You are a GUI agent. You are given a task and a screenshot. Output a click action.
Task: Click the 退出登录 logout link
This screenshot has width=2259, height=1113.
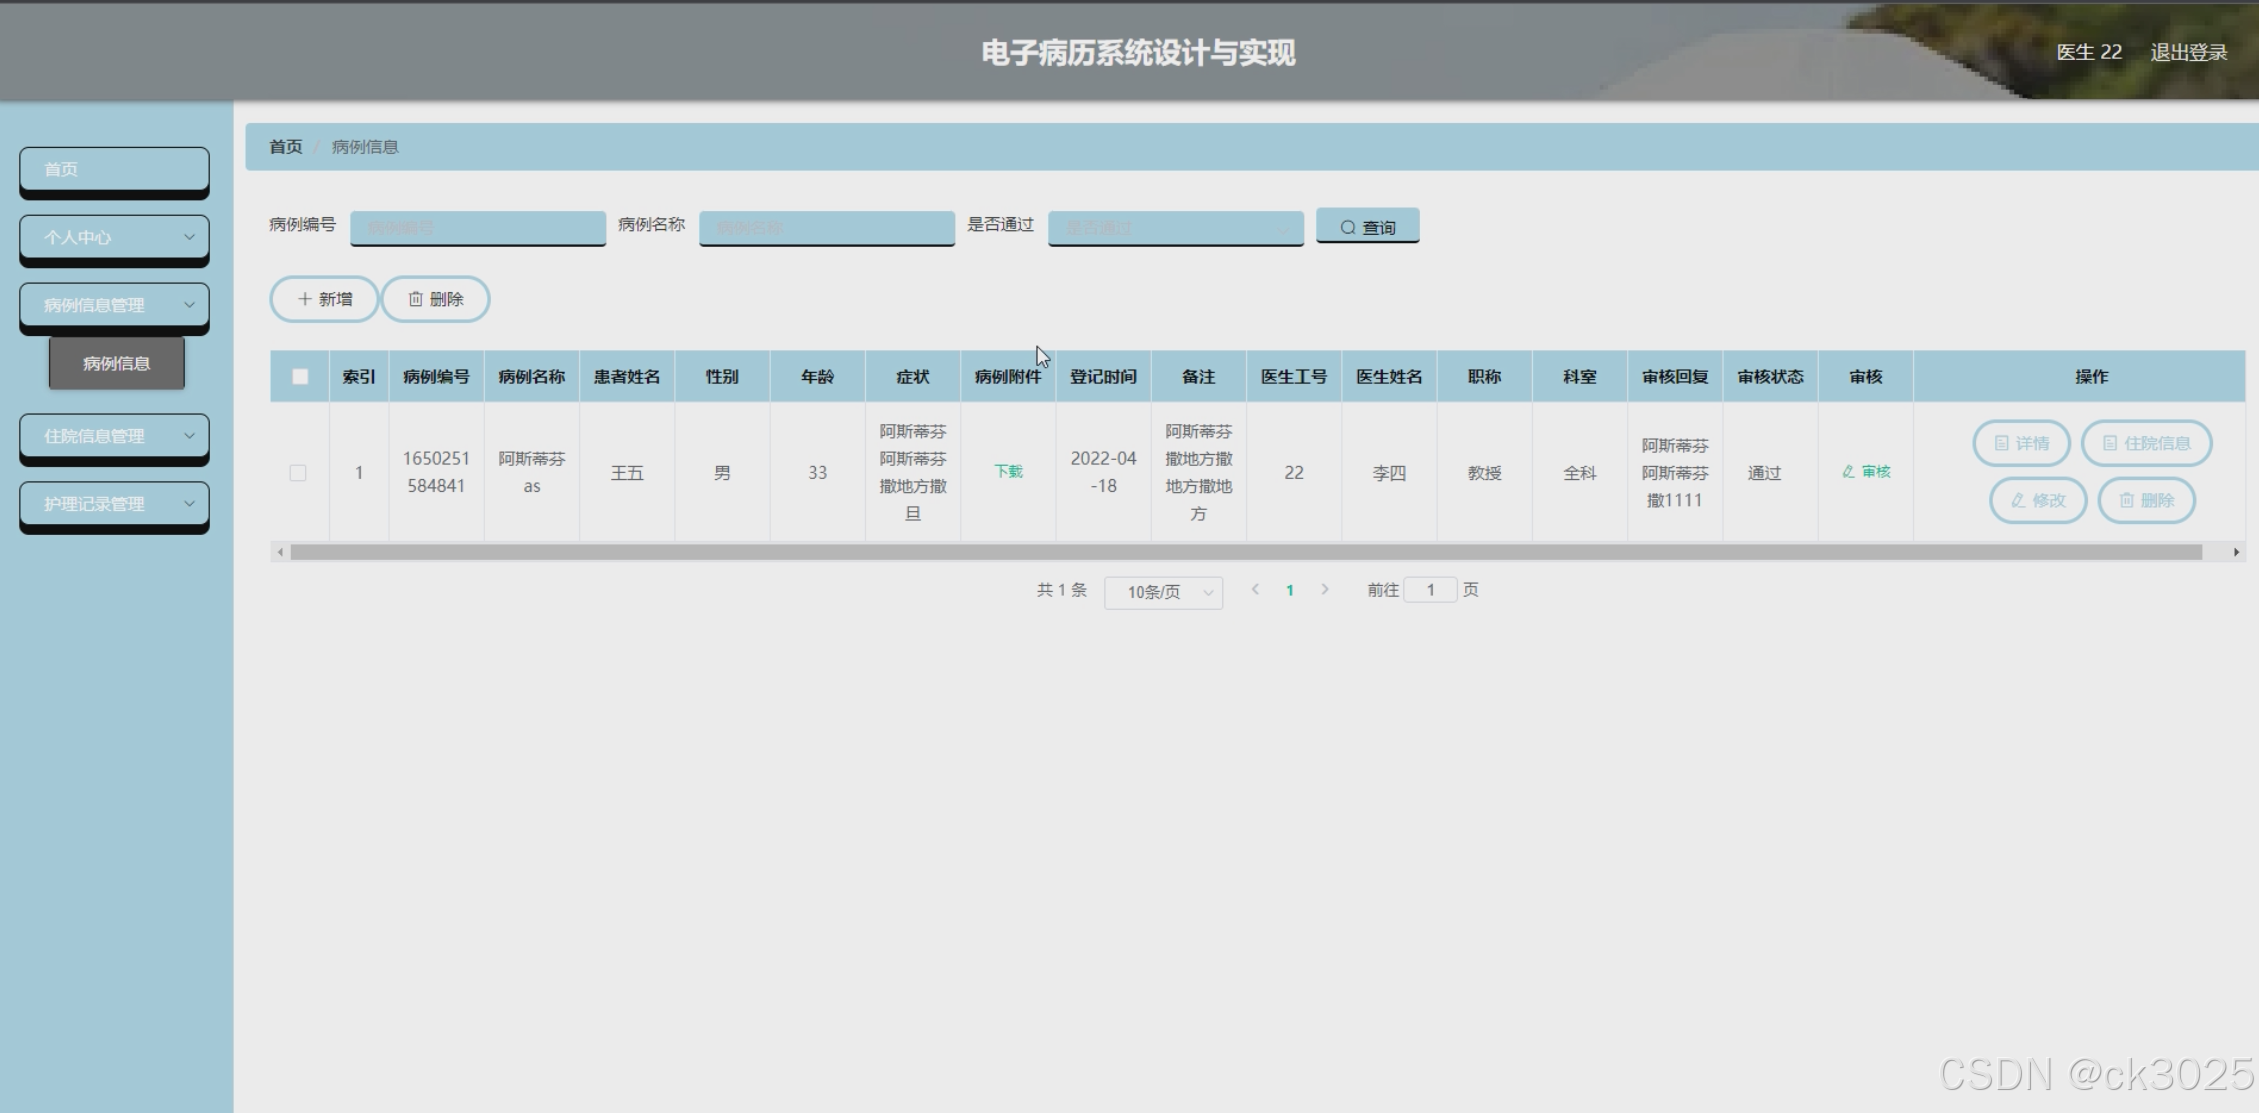click(x=2188, y=53)
